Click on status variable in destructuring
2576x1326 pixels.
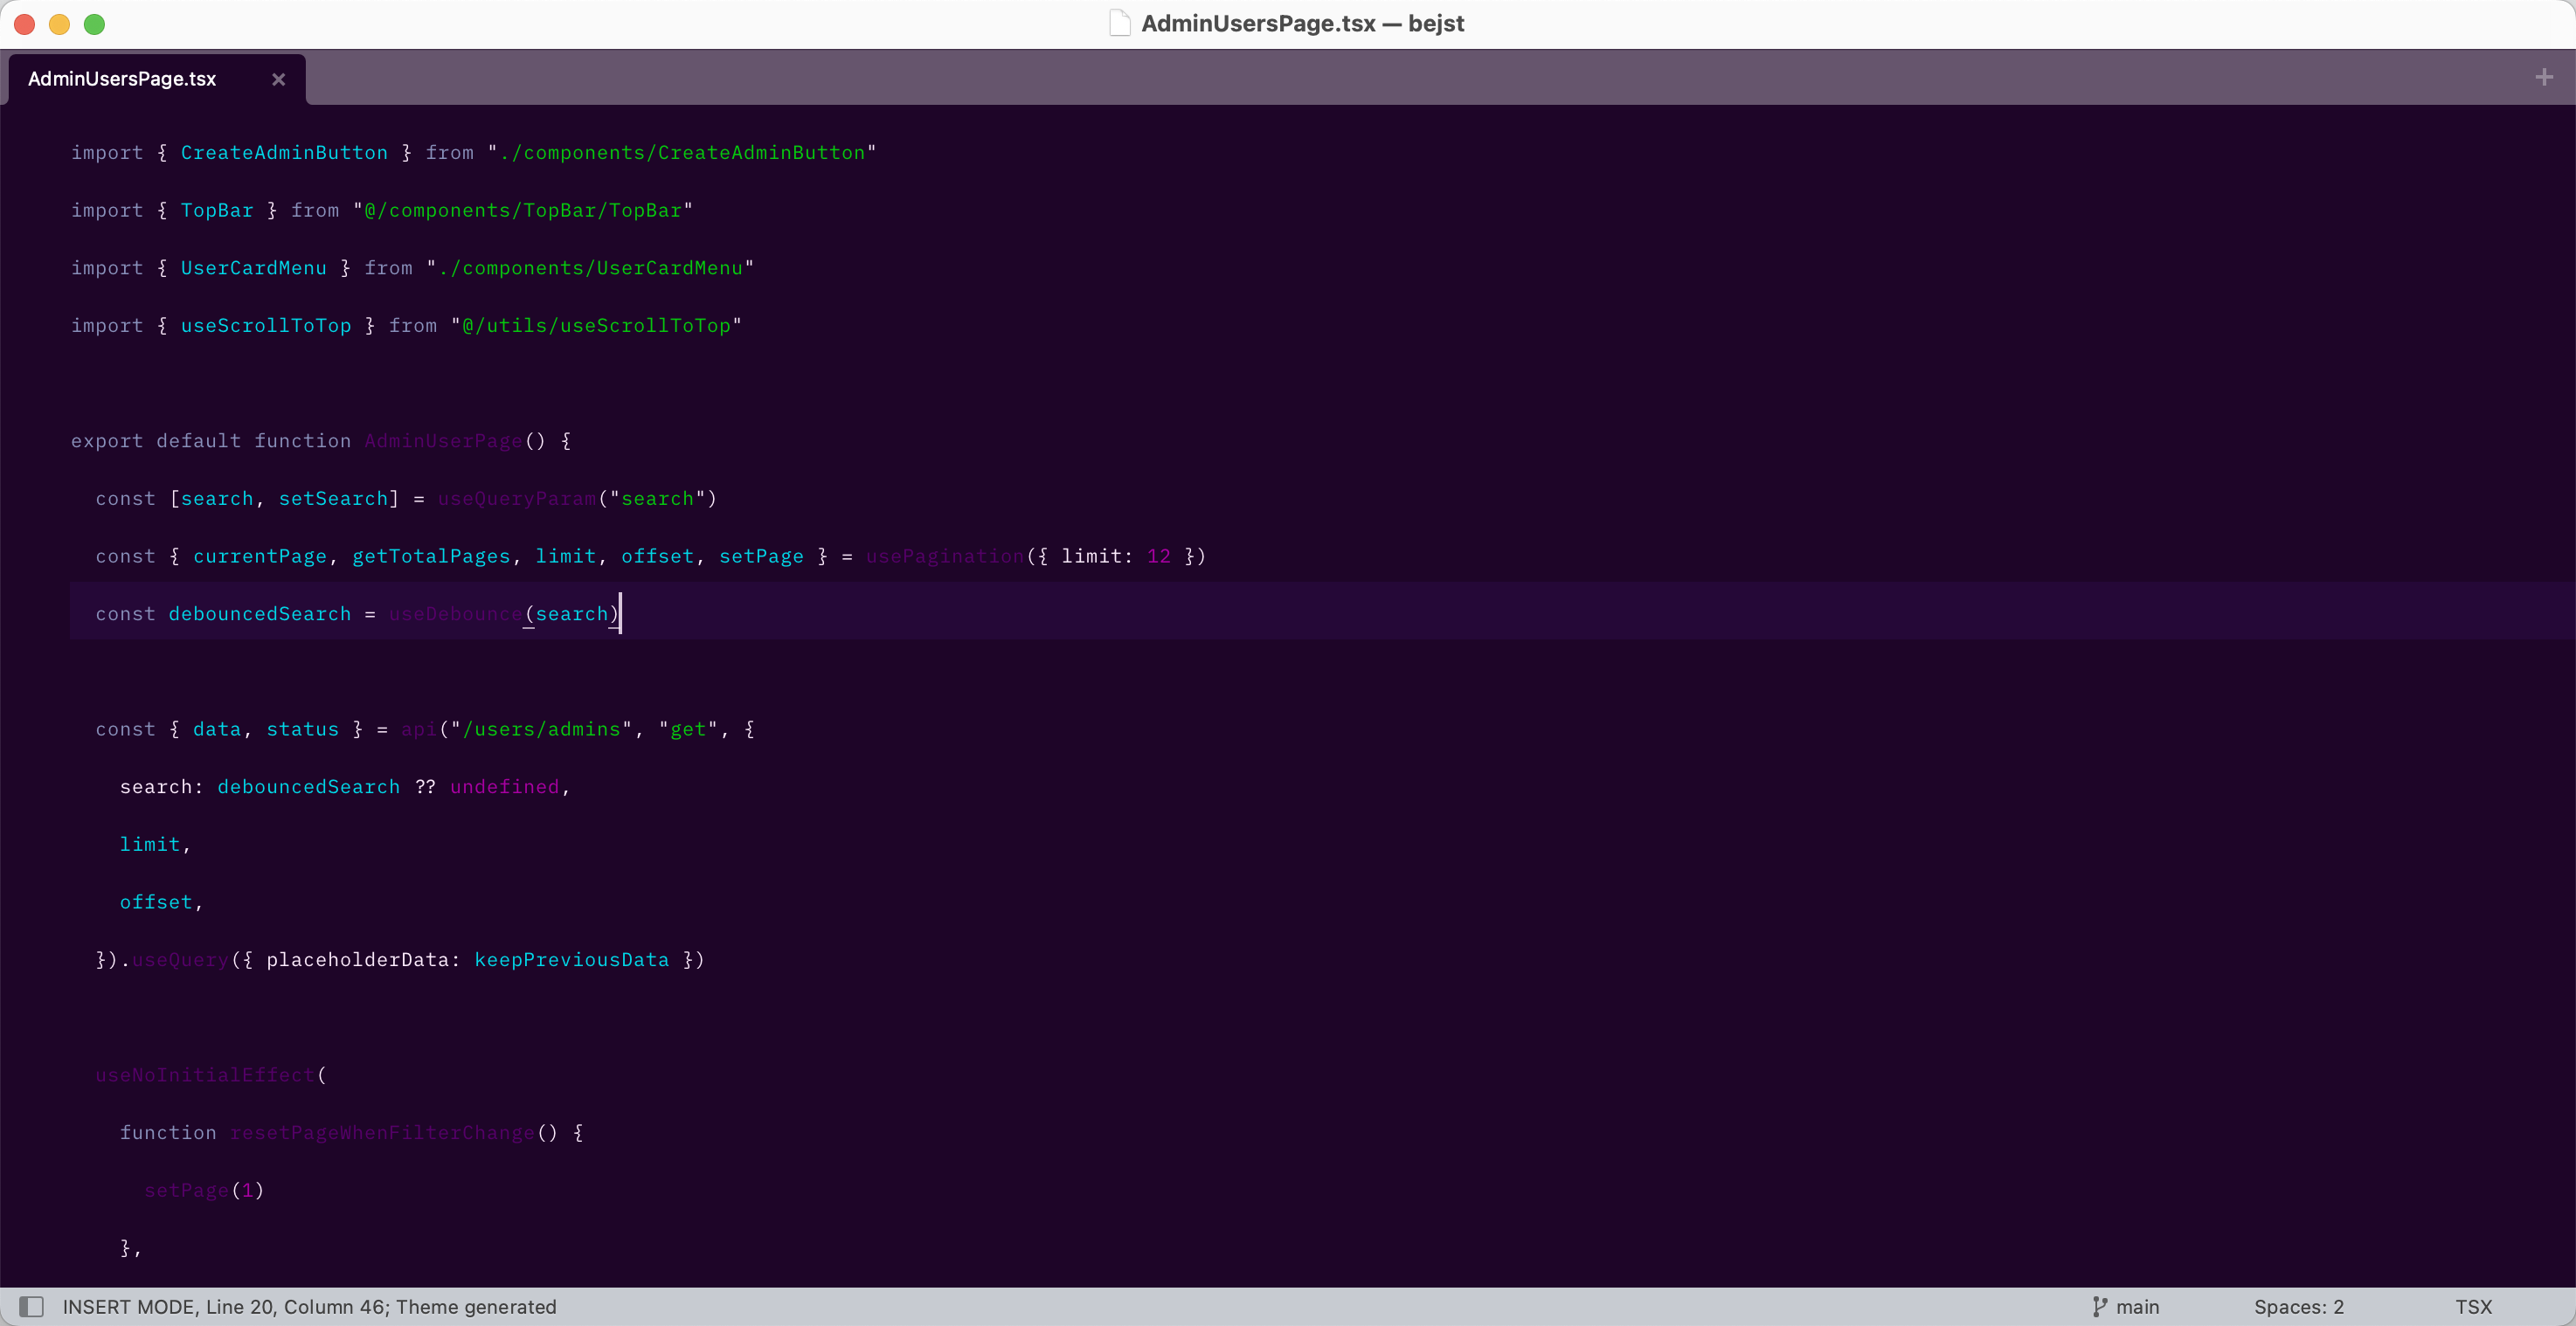pos(303,729)
